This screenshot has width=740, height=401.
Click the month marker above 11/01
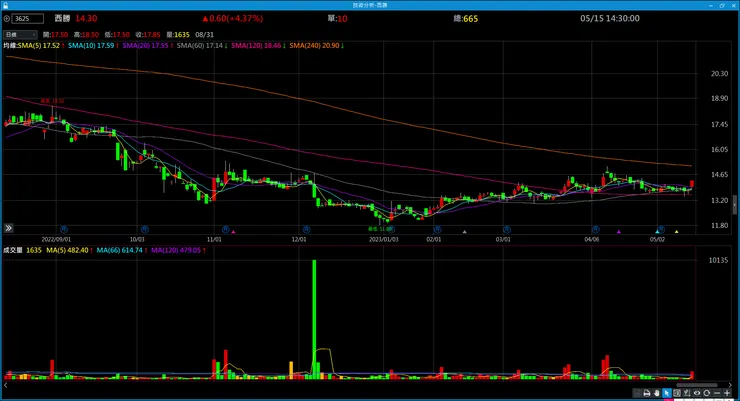(226, 229)
